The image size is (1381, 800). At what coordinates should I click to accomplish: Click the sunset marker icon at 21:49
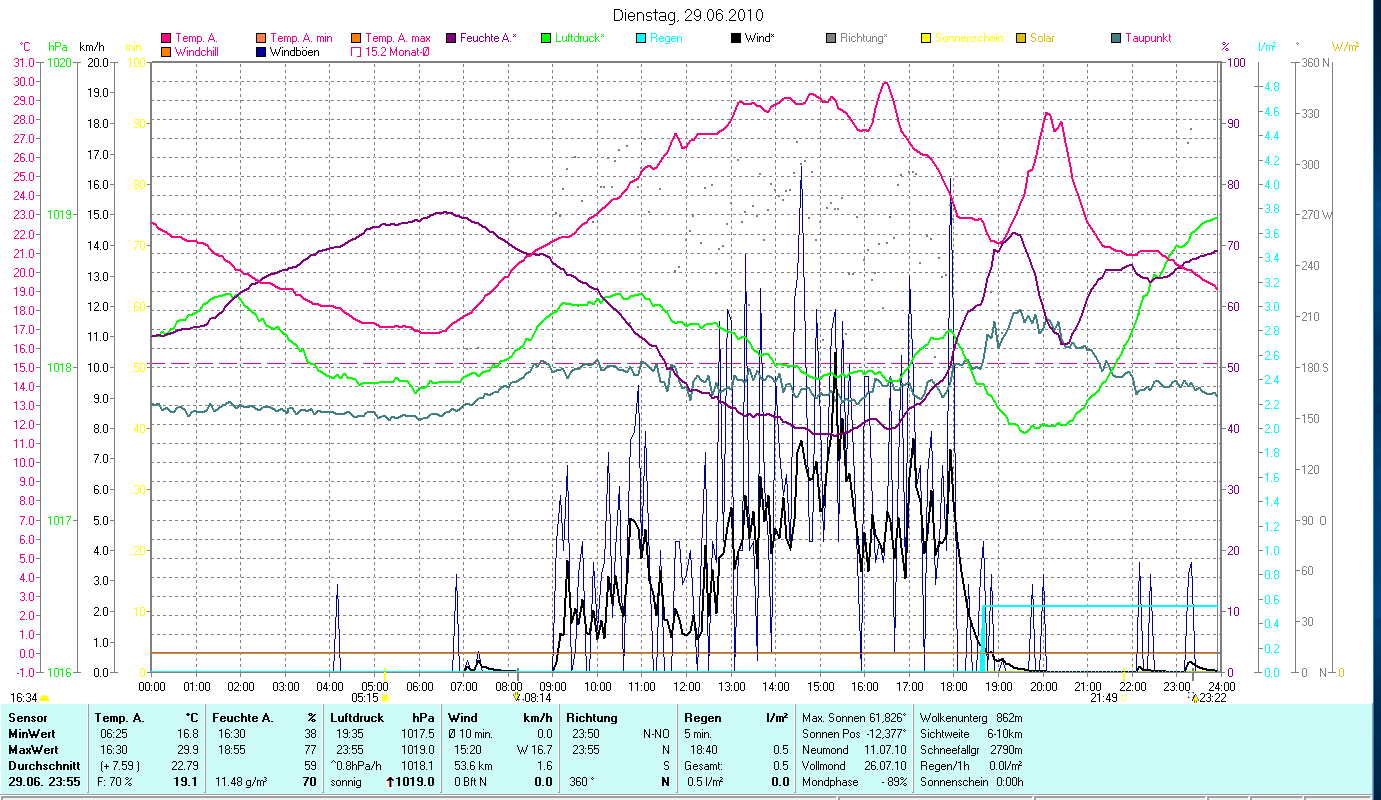point(1124,698)
